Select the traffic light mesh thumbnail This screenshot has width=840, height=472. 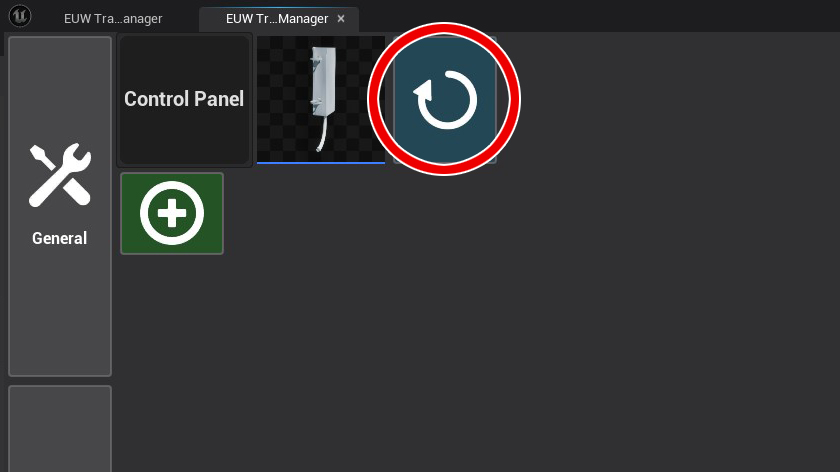pos(321,100)
